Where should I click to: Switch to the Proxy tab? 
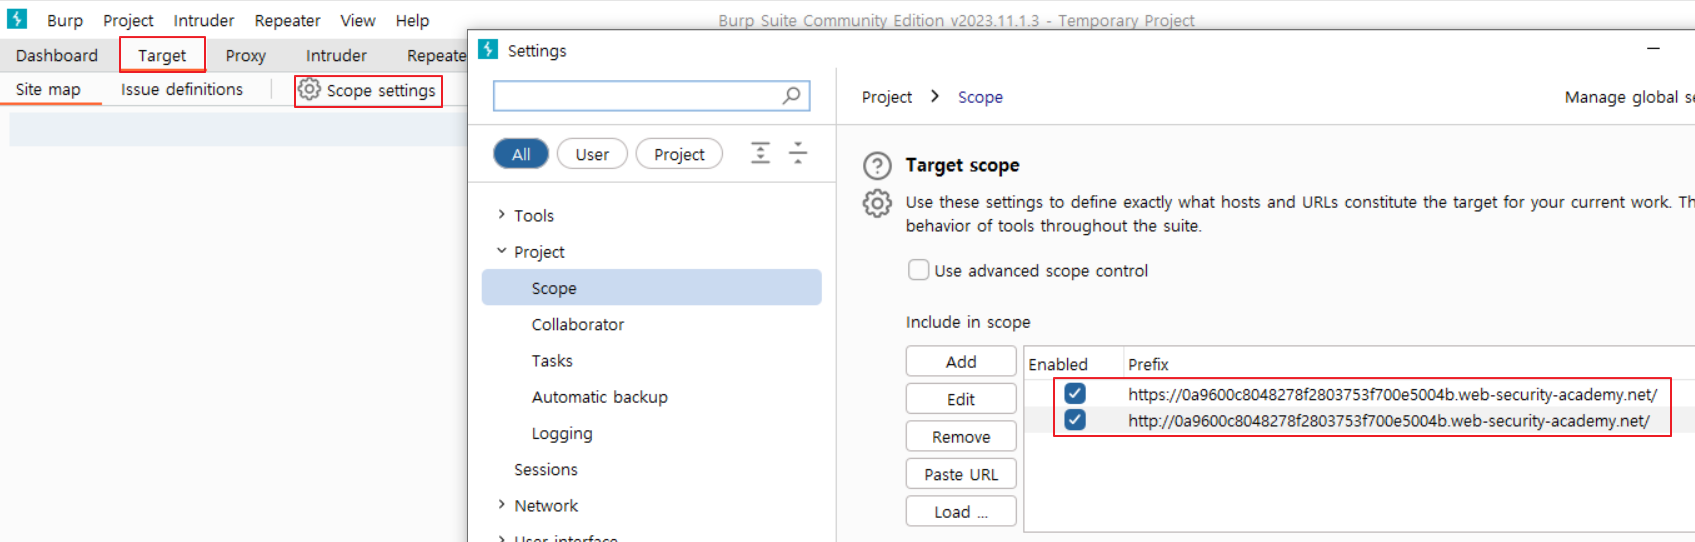(245, 55)
